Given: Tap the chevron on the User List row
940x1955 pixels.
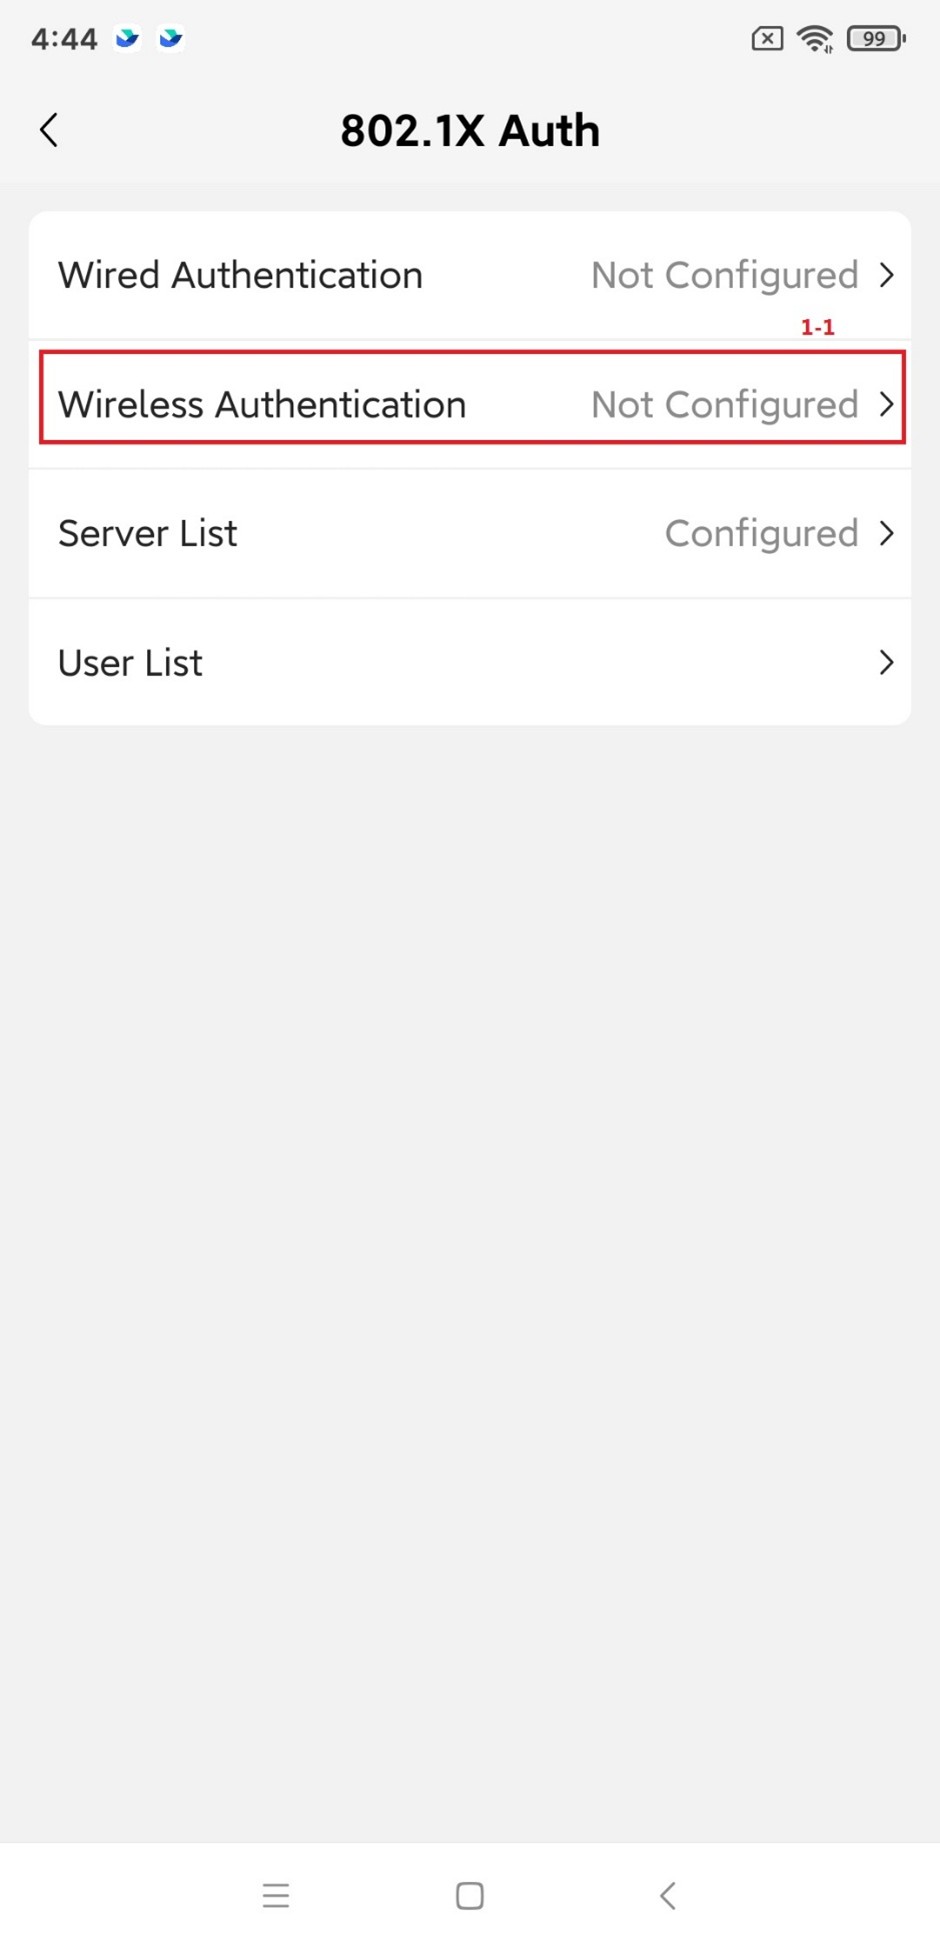Looking at the screenshot, I should tap(886, 662).
